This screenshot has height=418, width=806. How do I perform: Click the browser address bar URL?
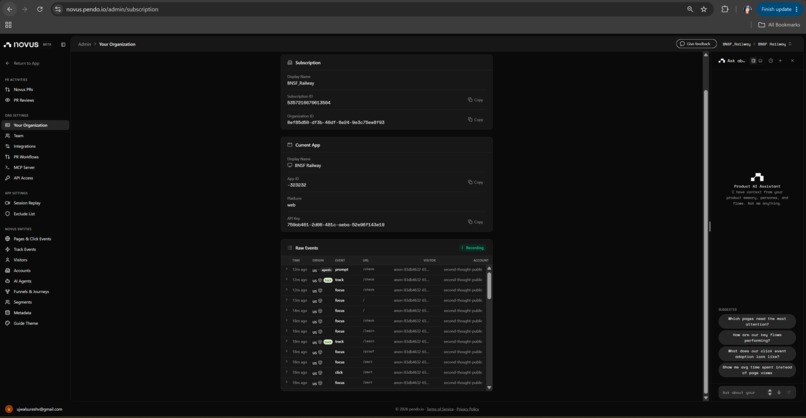112,9
